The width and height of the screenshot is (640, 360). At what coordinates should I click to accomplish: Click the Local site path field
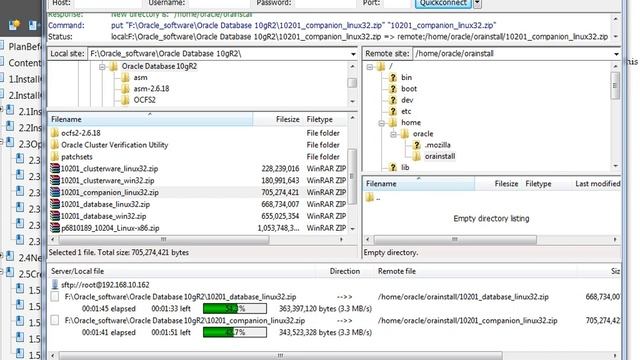(218, 54)
